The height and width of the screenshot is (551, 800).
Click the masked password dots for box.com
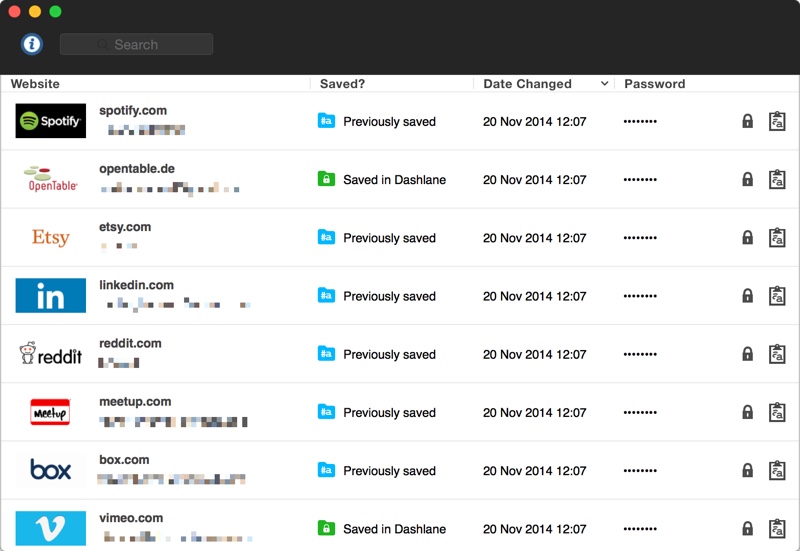640,470
